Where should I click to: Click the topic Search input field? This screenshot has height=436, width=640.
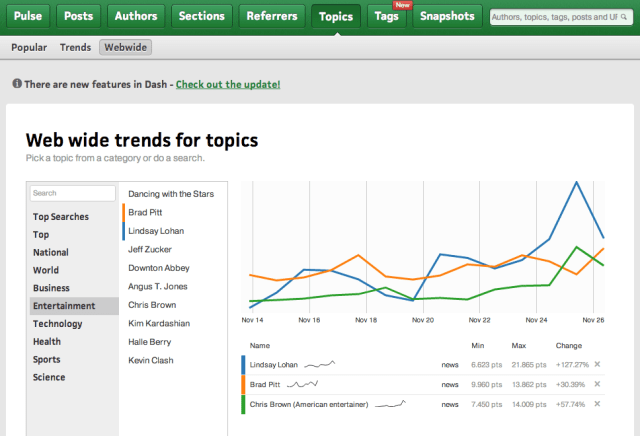(72, 193)
